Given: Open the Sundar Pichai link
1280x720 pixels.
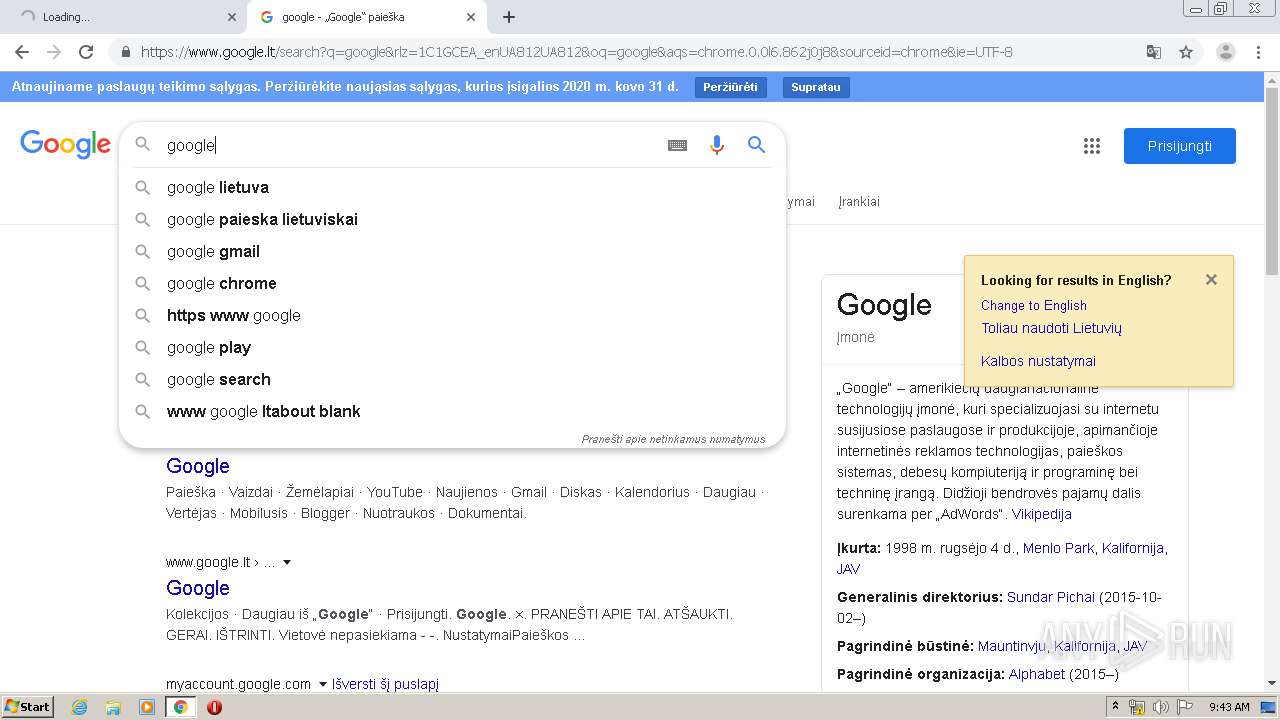Looking at the screenshot, I should (1051, 597).
